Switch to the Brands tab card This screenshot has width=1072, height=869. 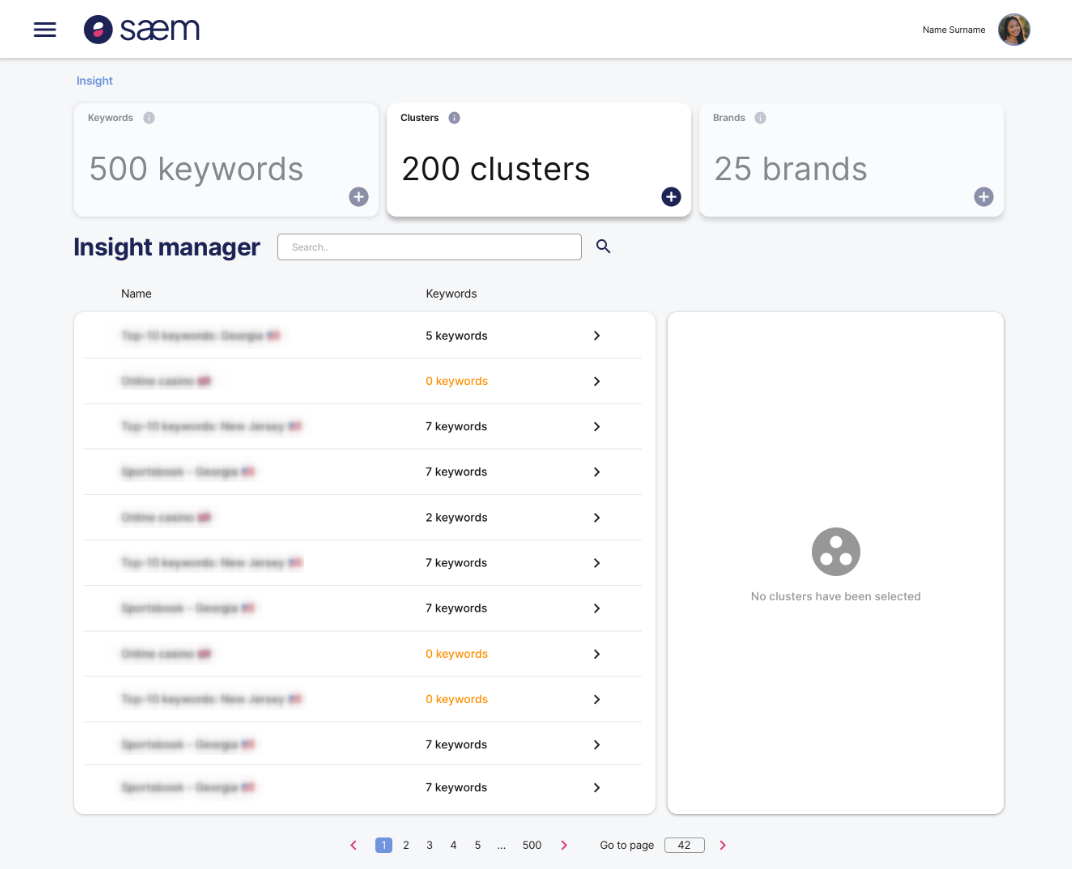coord(850,160)
